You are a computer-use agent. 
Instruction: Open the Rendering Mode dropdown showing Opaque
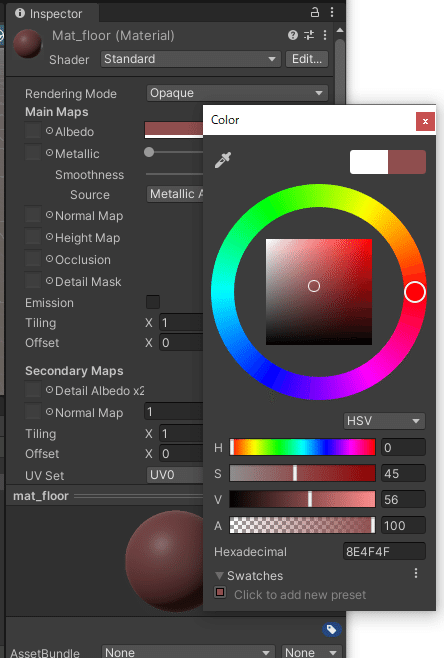click(237, 93)
